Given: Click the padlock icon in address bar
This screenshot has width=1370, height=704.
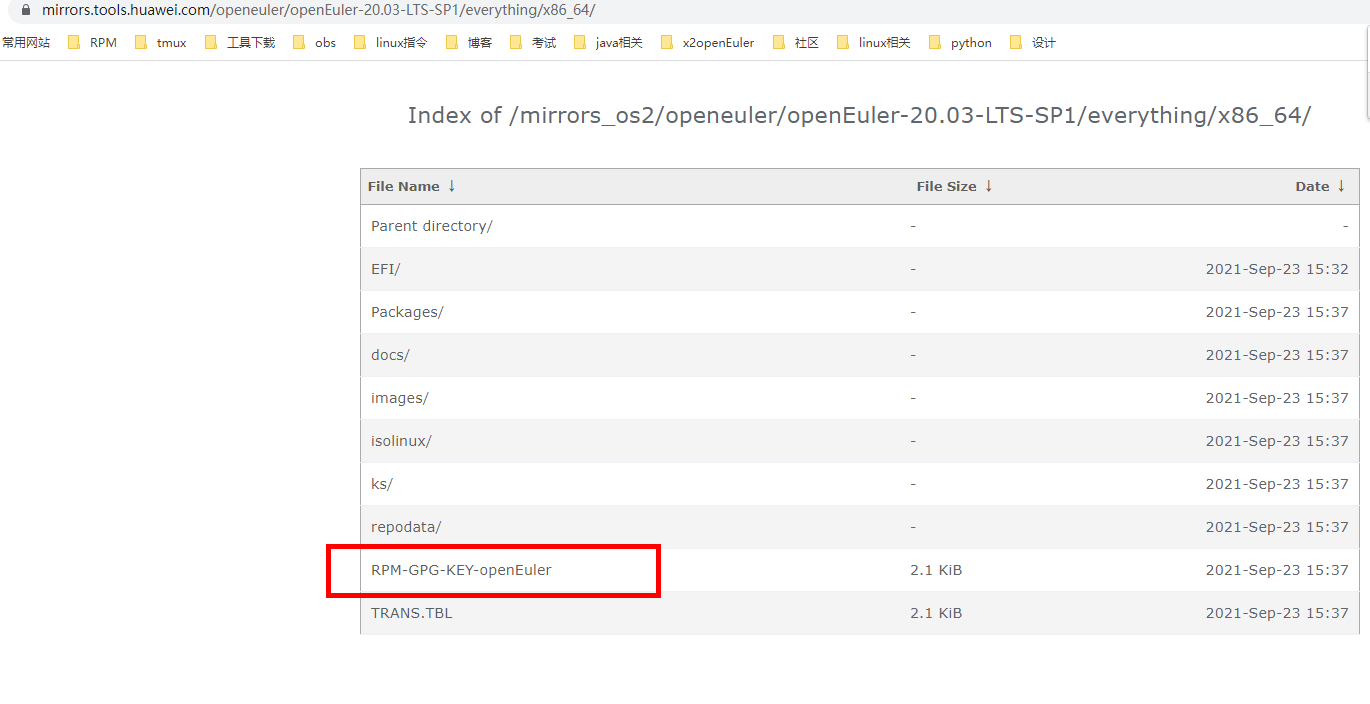Looking at the screenshot, I should point(27,9).
